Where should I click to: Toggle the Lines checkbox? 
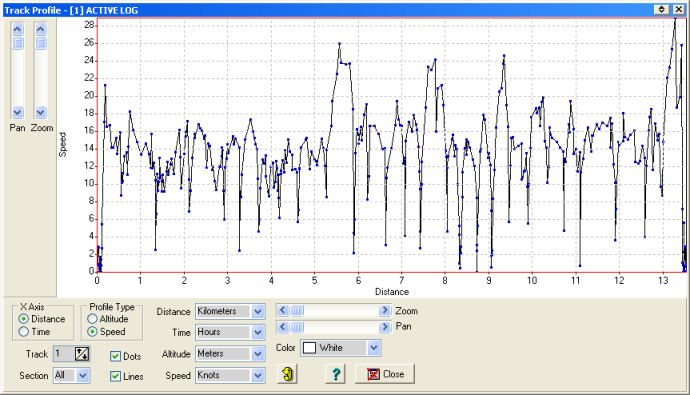coord(115,376)
